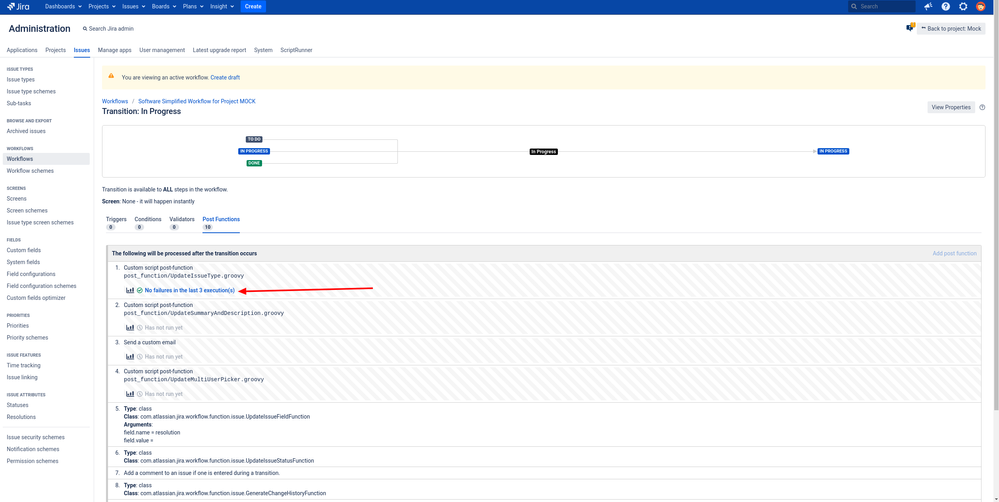Open Field configurations in sidebar

[x=31, y=274]
